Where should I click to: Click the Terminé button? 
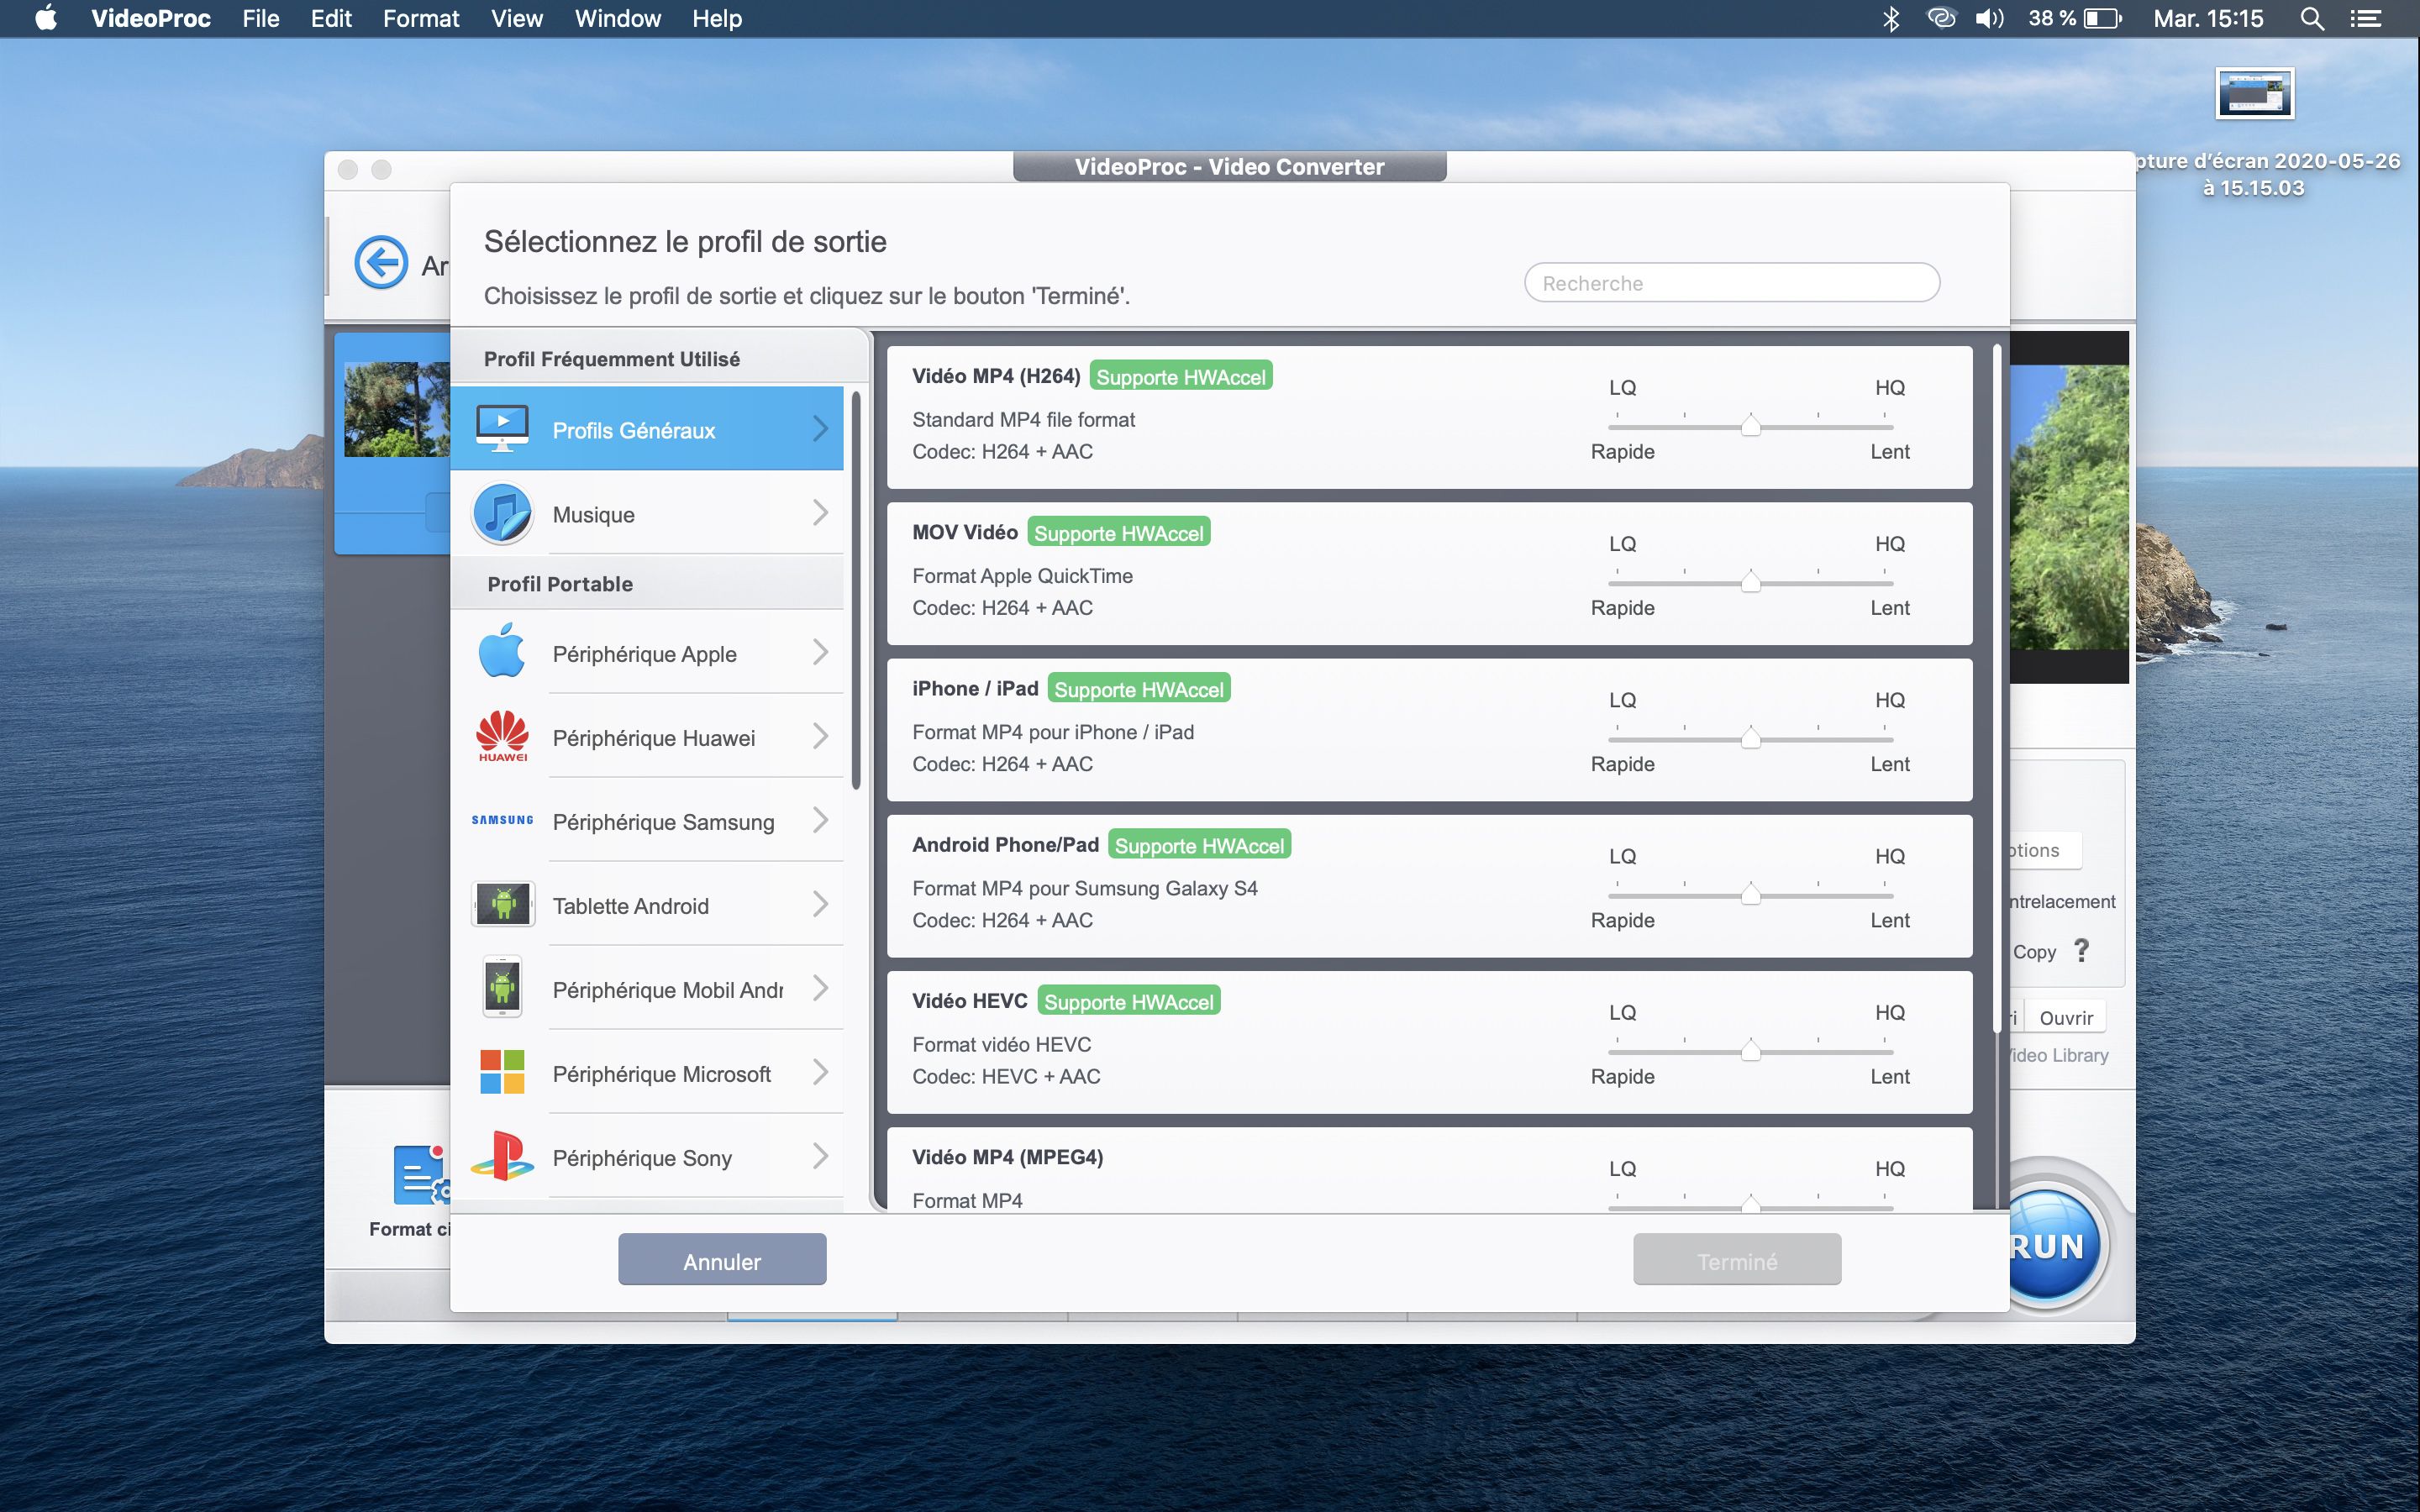[1737, 1260]
